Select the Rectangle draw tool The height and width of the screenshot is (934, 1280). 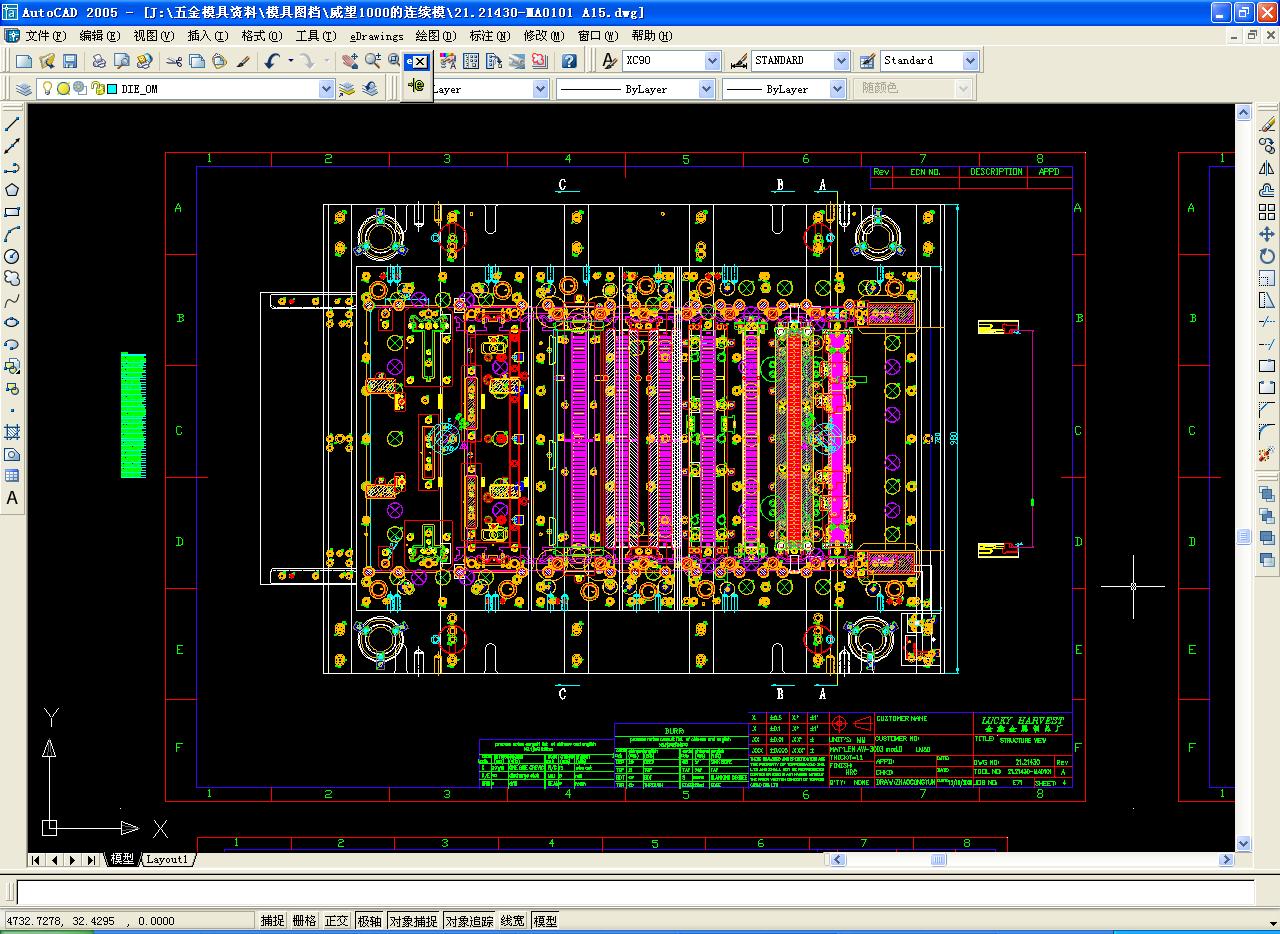tap(12, 212)
